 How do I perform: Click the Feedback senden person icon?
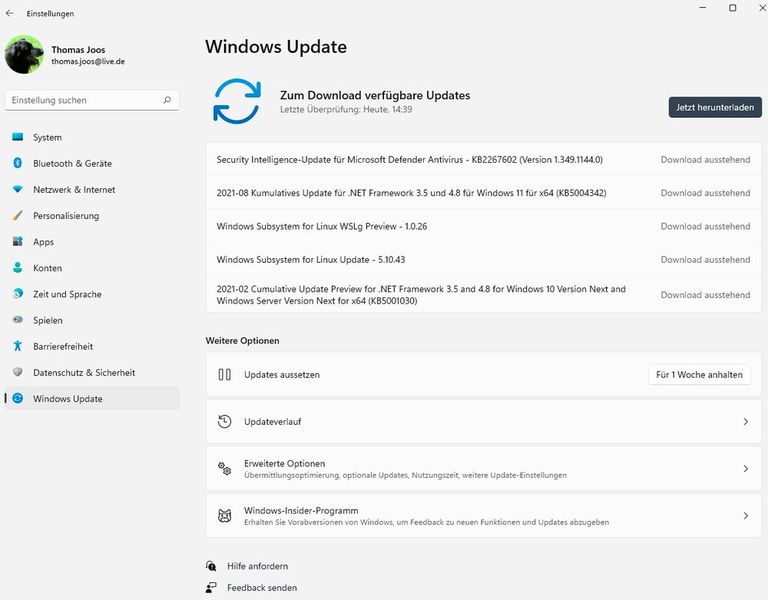(211, 587)
